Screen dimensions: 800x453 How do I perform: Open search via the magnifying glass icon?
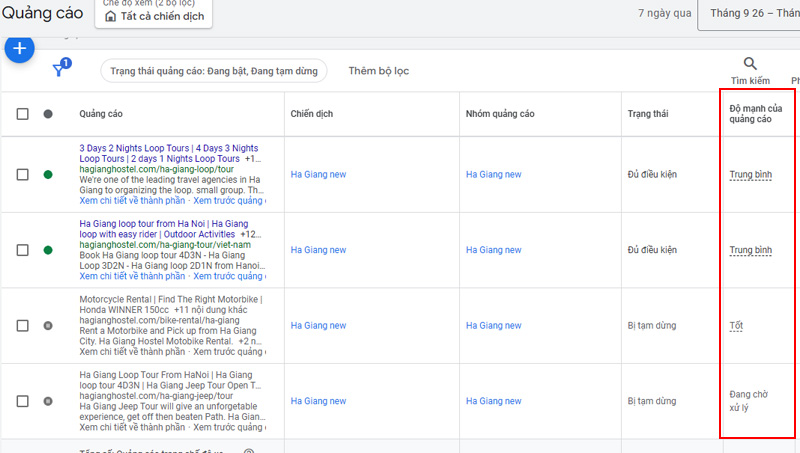(x=750, y=64)
